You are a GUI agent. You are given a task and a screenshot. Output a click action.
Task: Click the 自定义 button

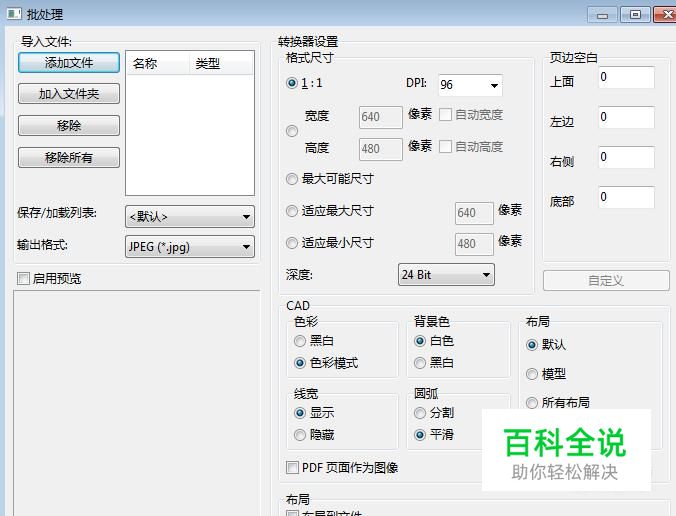[606, 281]
